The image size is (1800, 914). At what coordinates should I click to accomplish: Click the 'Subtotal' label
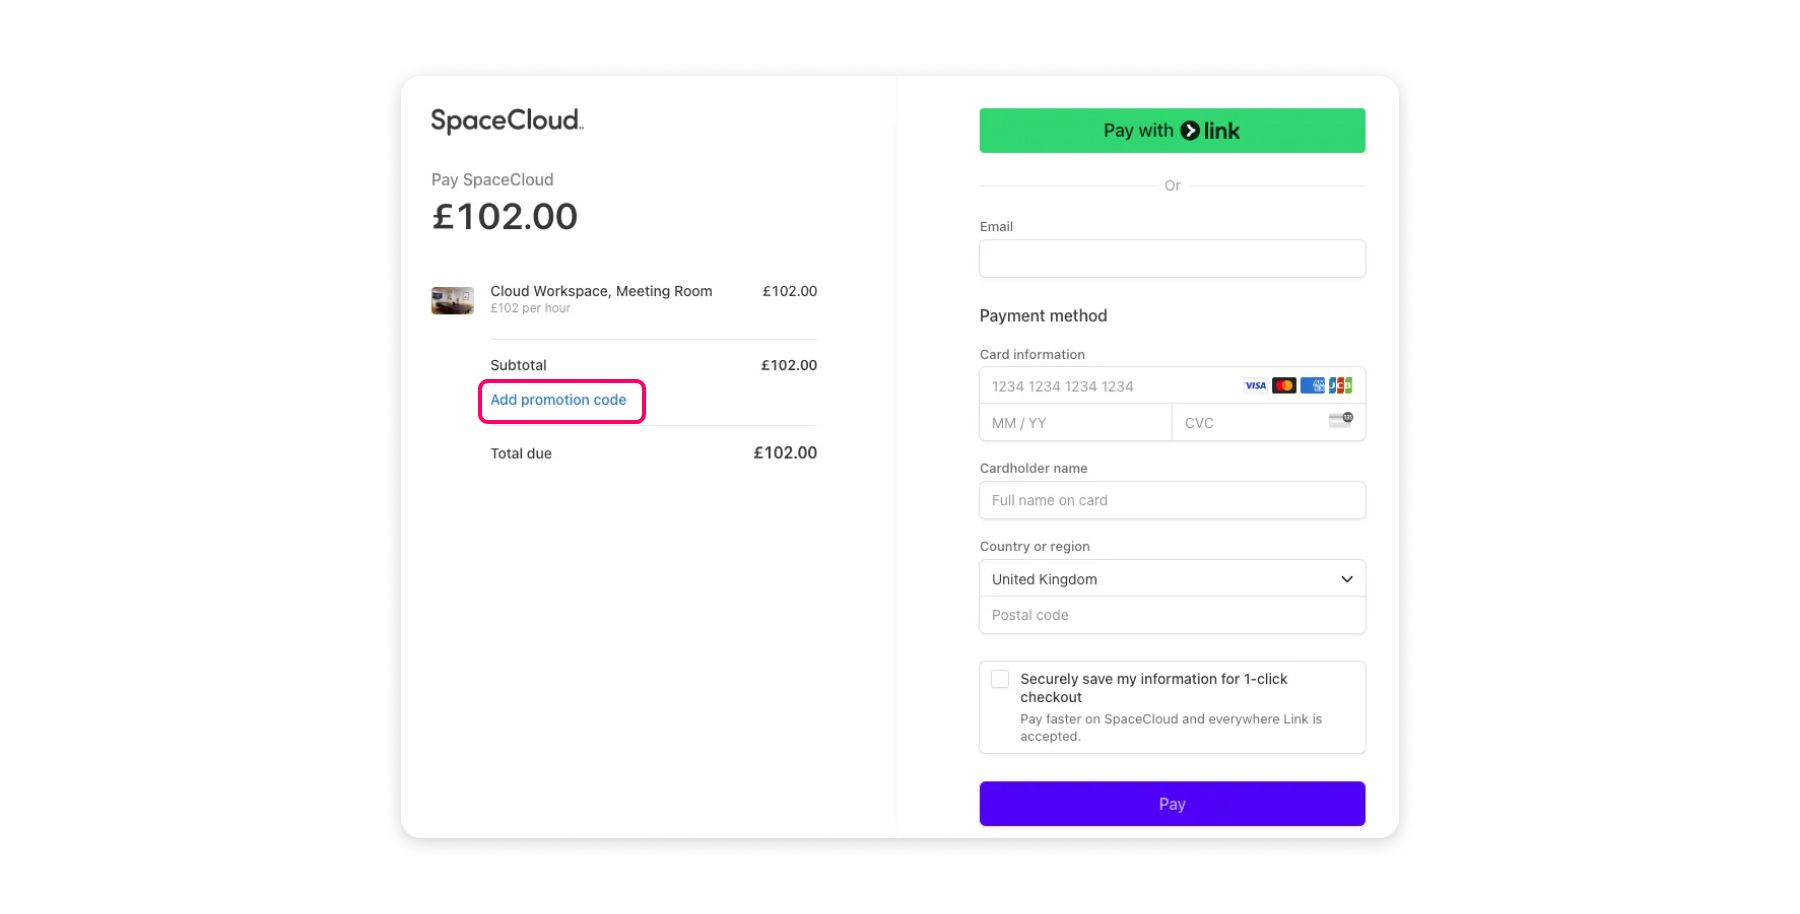click(x=518, y=365)
